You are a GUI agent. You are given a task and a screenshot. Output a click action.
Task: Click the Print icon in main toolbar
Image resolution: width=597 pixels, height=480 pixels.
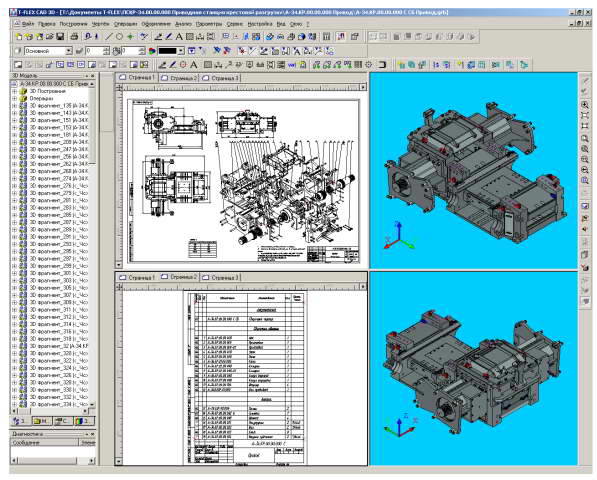(x=75, y=37)
